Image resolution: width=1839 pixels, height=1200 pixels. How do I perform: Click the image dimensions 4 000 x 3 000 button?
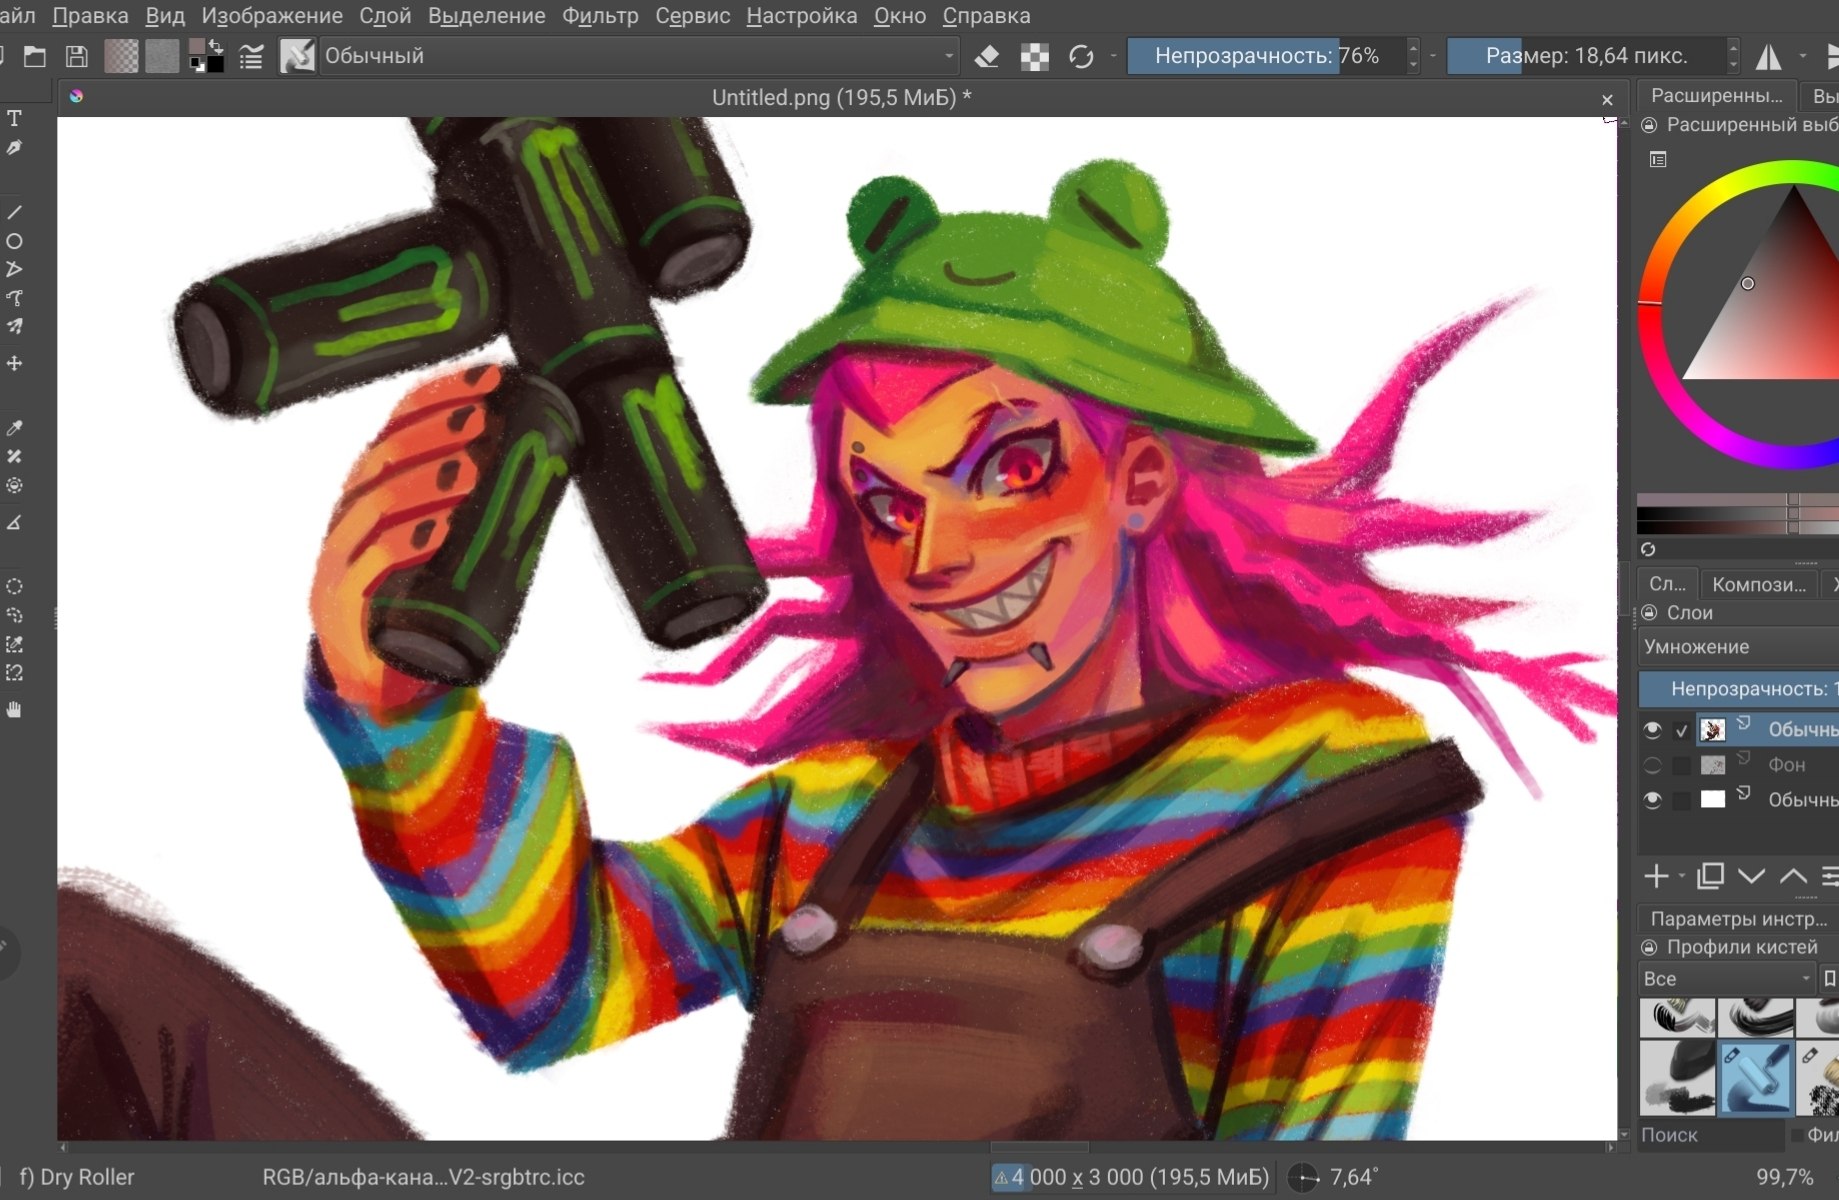pyautogui.click(x=1130, y=1177)
